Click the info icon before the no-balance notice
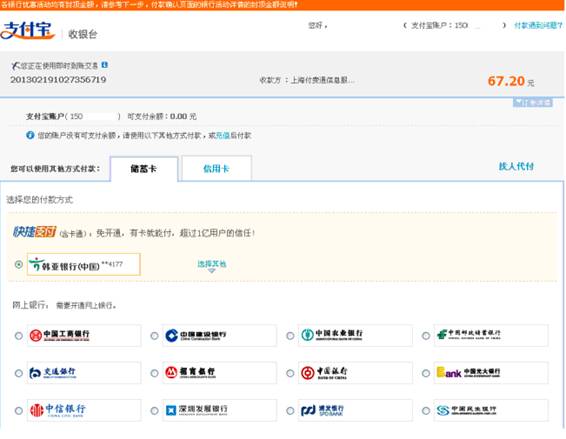566x439 pixels. (30, 135)
